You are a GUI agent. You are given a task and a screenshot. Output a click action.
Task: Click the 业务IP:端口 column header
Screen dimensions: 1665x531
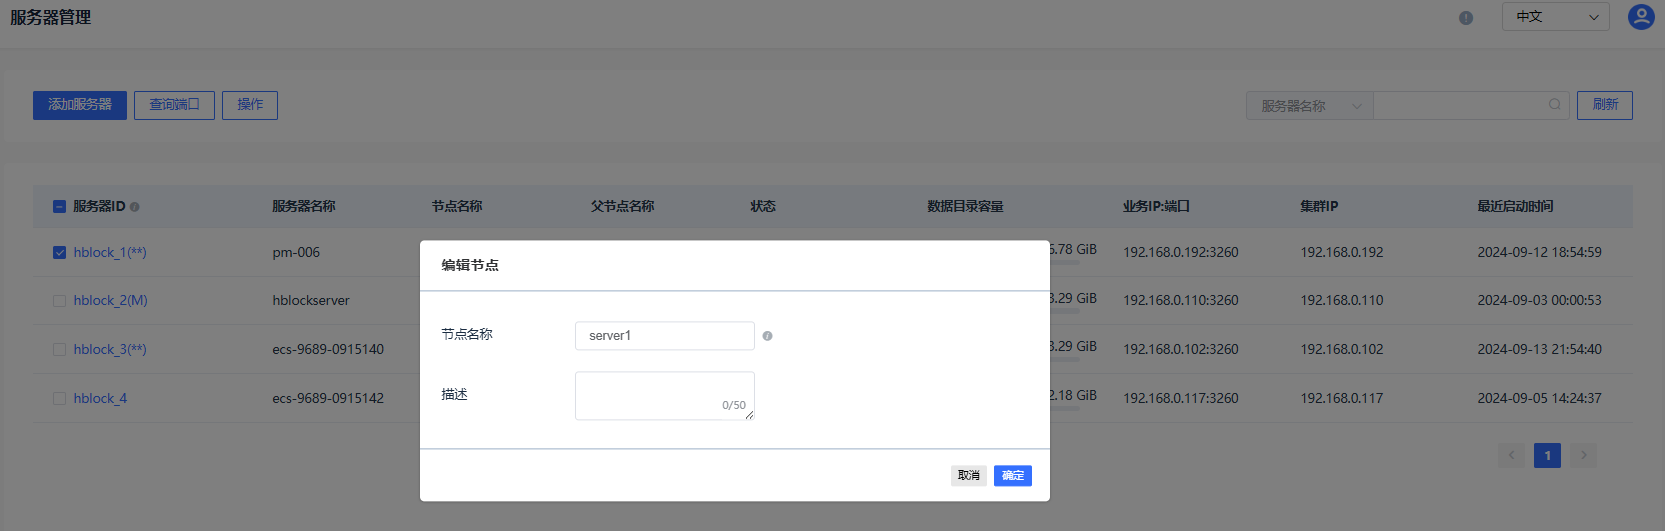[1156, 206]
